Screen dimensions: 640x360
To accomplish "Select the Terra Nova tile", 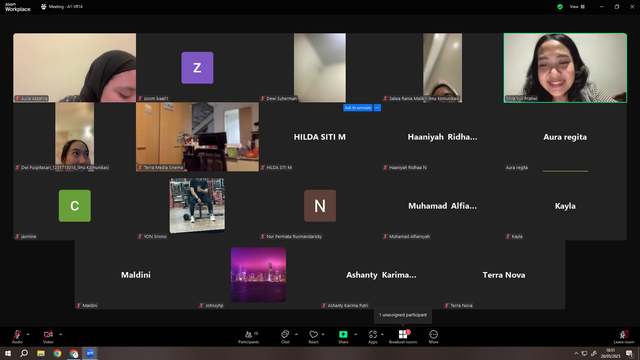I will point(504,275).
